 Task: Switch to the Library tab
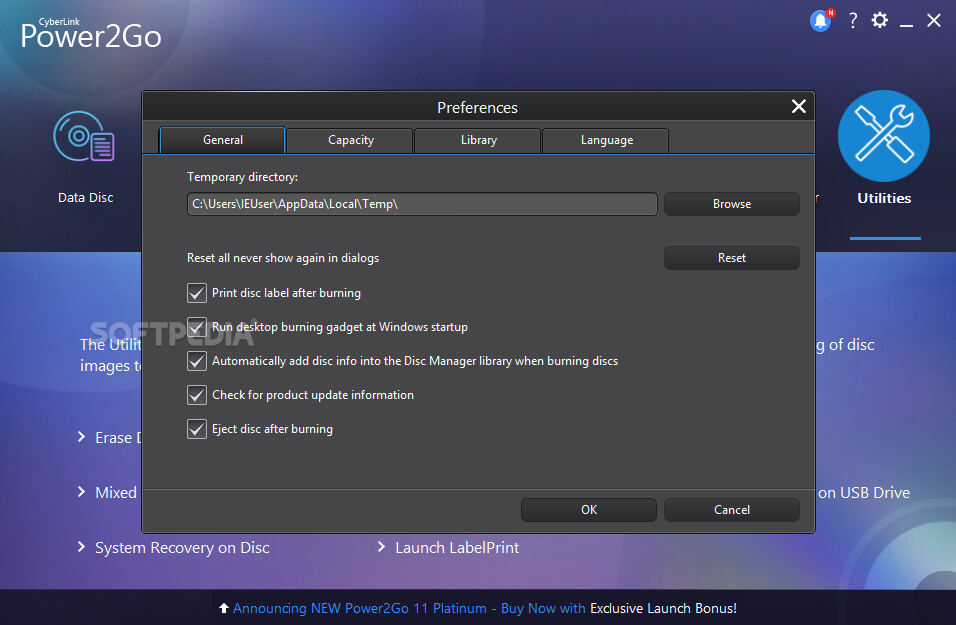pos(479,140)
